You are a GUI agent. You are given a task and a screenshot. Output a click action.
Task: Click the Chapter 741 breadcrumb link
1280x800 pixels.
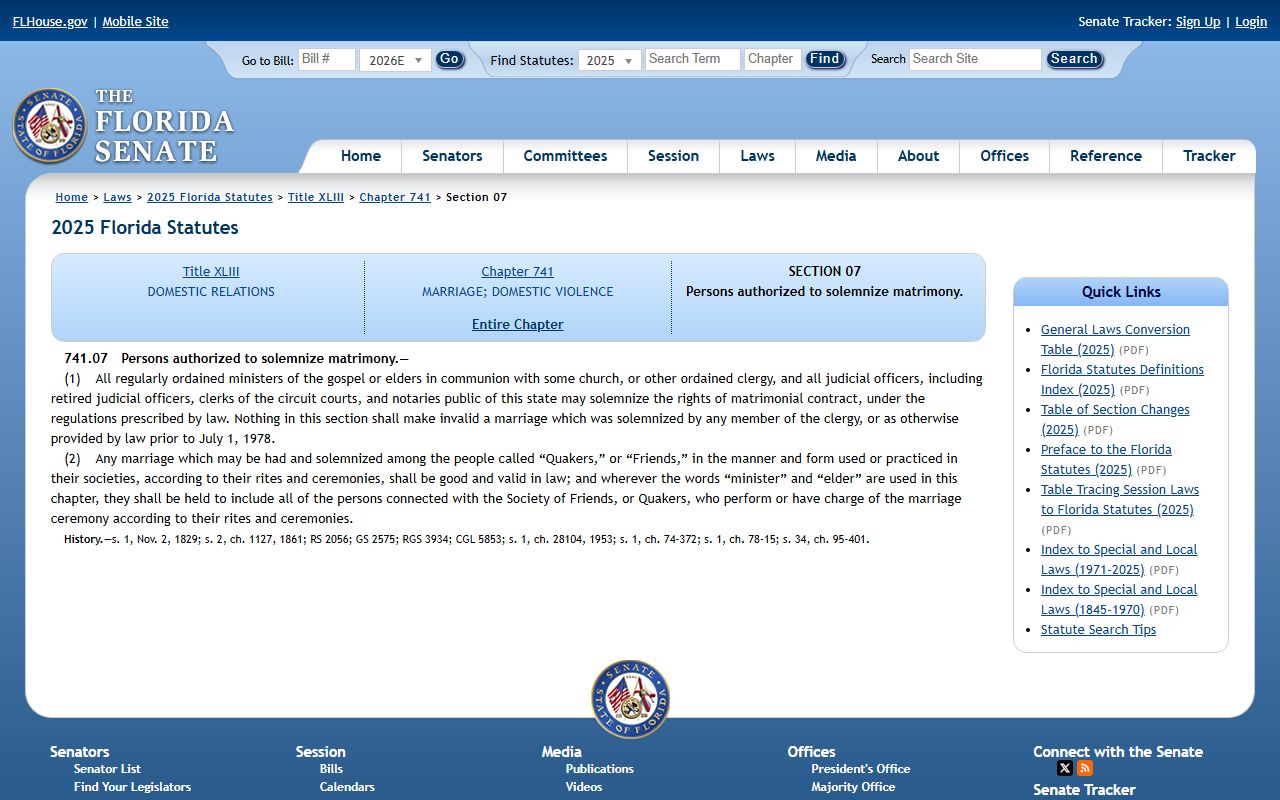click(395, 197)
